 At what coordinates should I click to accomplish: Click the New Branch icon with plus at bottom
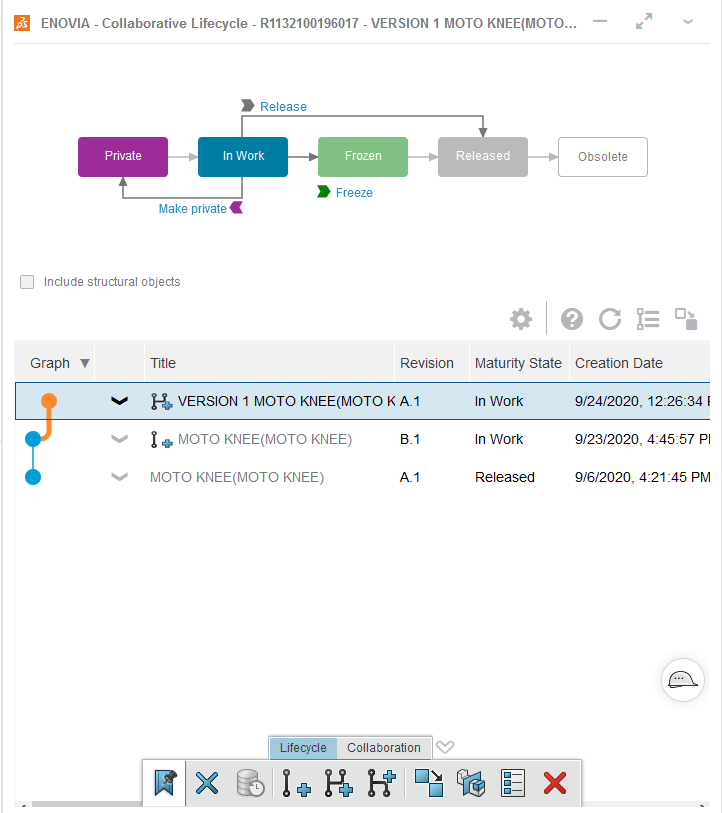(x=339, y=783)
